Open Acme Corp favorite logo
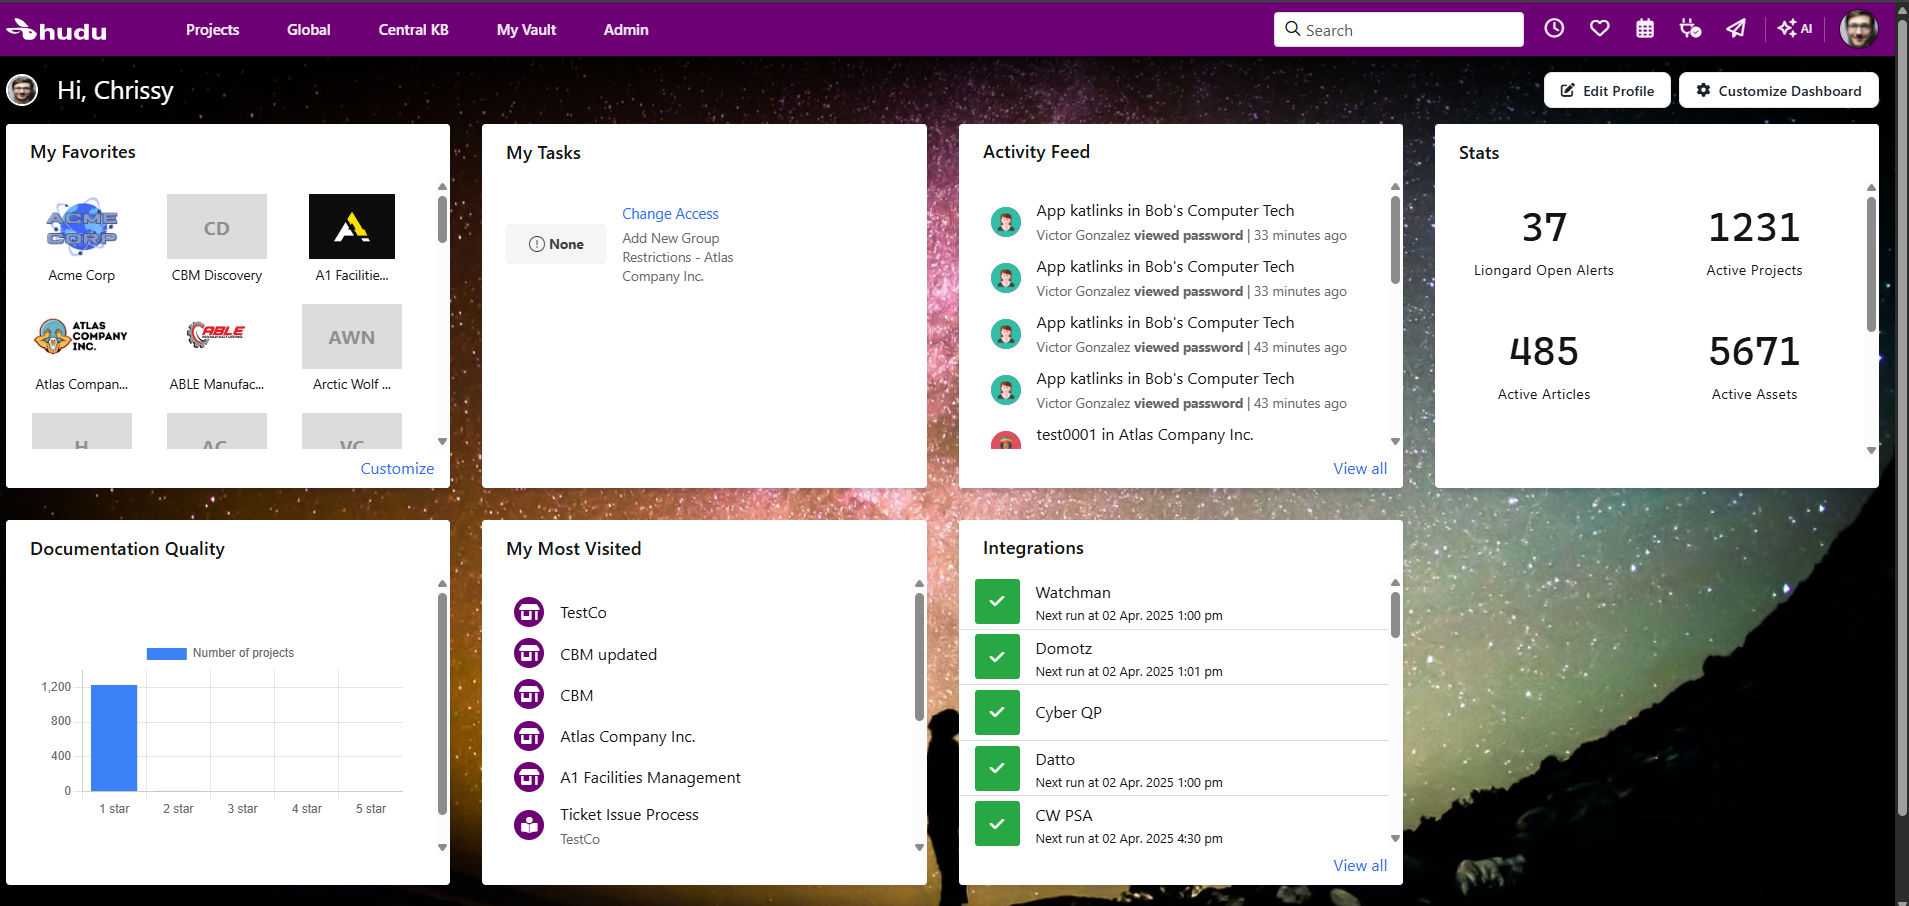 pos(82,227)
